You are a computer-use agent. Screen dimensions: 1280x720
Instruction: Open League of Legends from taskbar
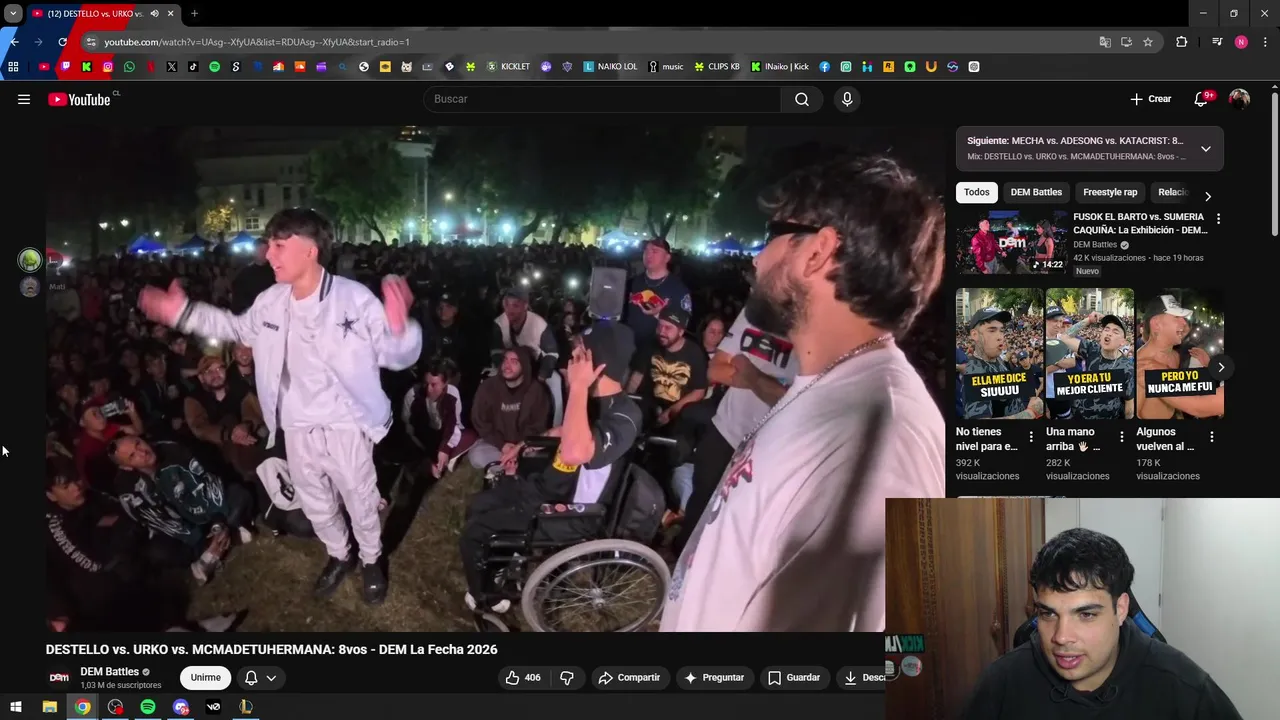(246, 707)
